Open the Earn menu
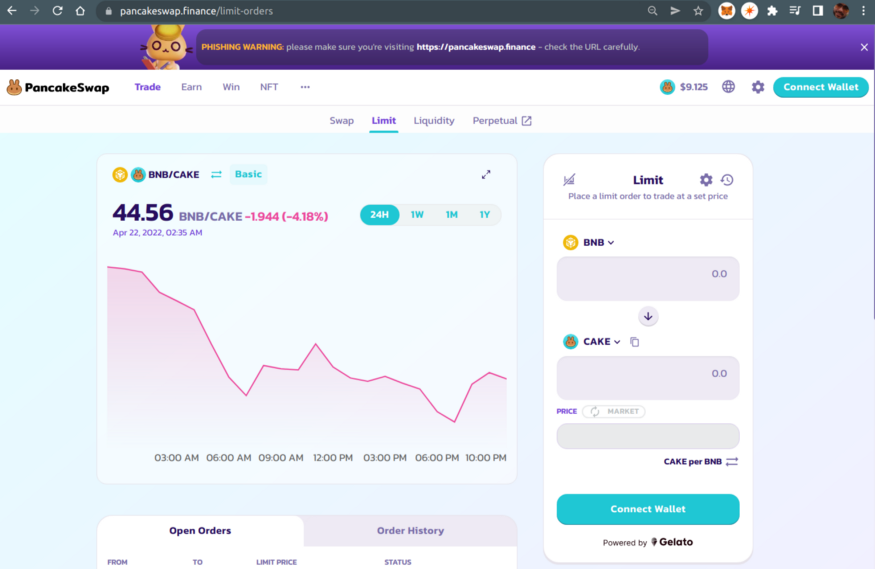Viewport: 875px width, 569px height. (191, 87)
